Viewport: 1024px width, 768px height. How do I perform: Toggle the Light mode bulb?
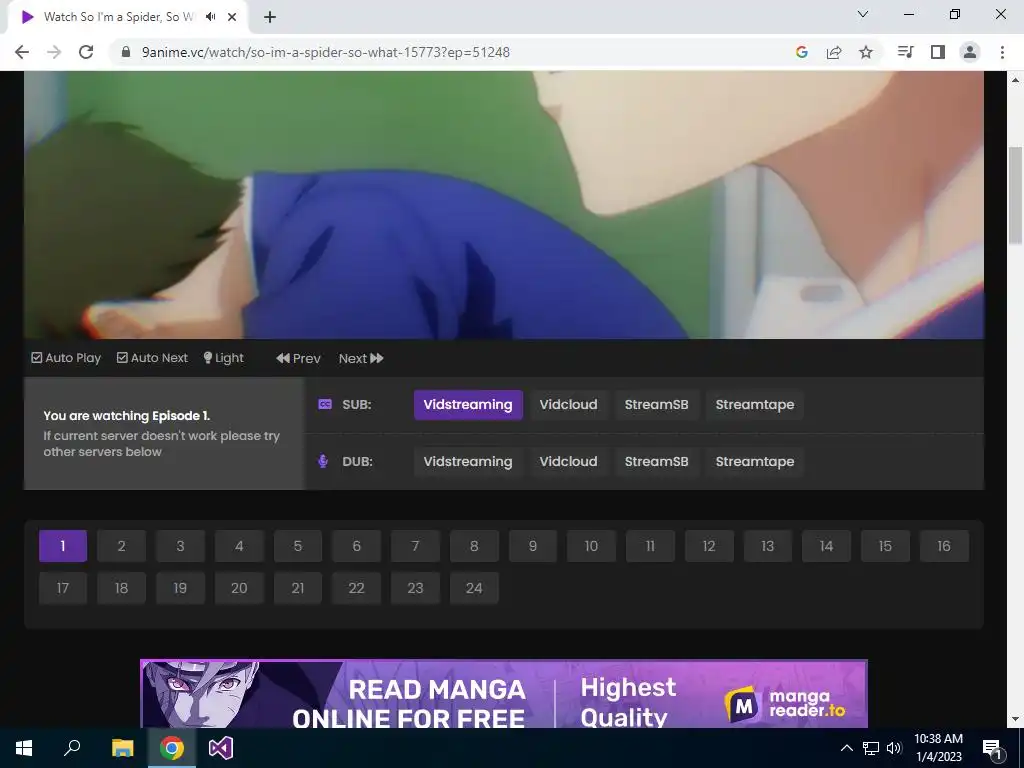coord(223,358)
